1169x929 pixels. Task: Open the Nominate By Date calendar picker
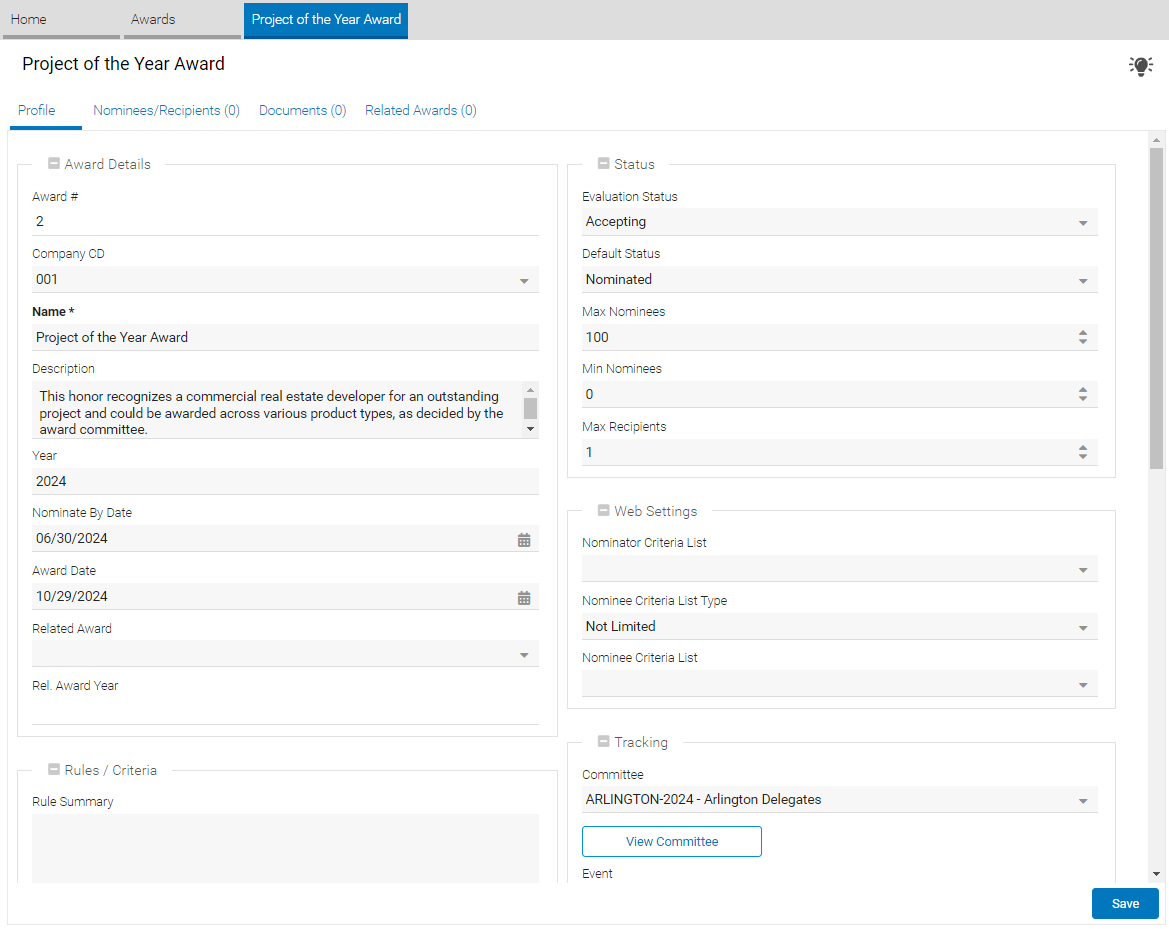pyautogui.click(x=524, y=540)
